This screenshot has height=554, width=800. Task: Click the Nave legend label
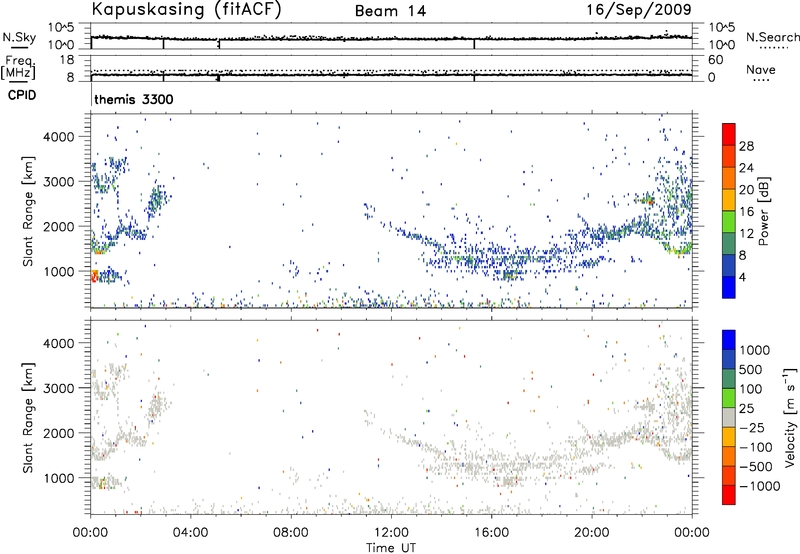761,69
